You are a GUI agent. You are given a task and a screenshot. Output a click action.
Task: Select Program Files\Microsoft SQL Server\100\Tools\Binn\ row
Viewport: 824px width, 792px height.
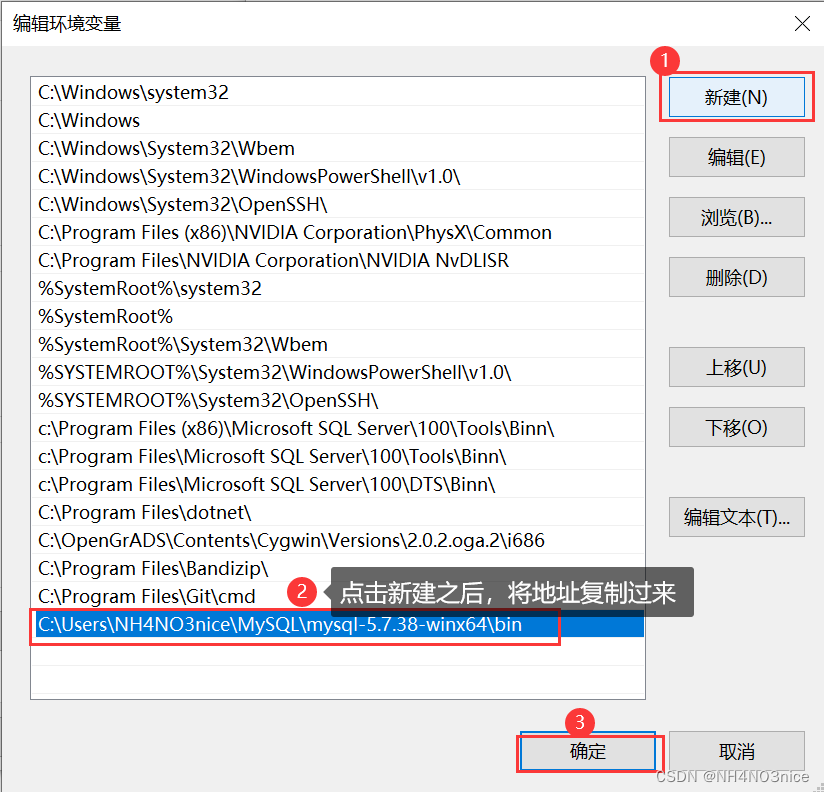[338, 456]
